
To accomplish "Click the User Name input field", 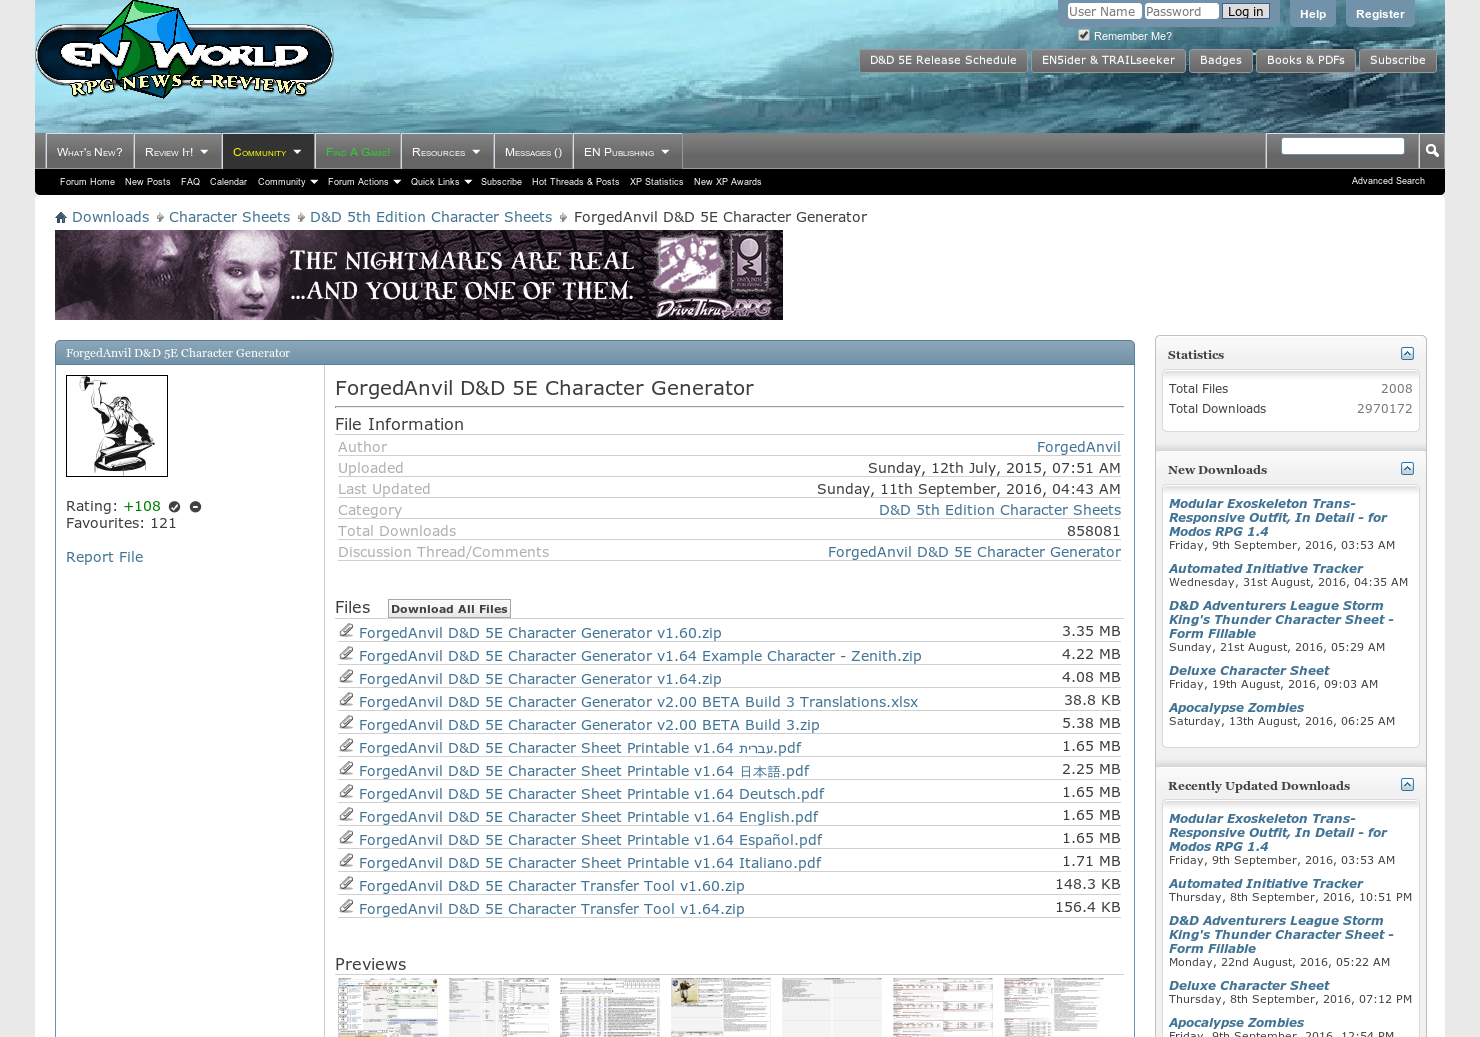I will (x=1104, y=12).
